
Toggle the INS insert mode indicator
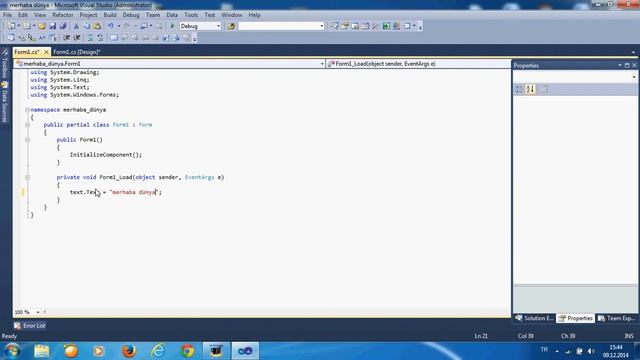coord(629,336)
